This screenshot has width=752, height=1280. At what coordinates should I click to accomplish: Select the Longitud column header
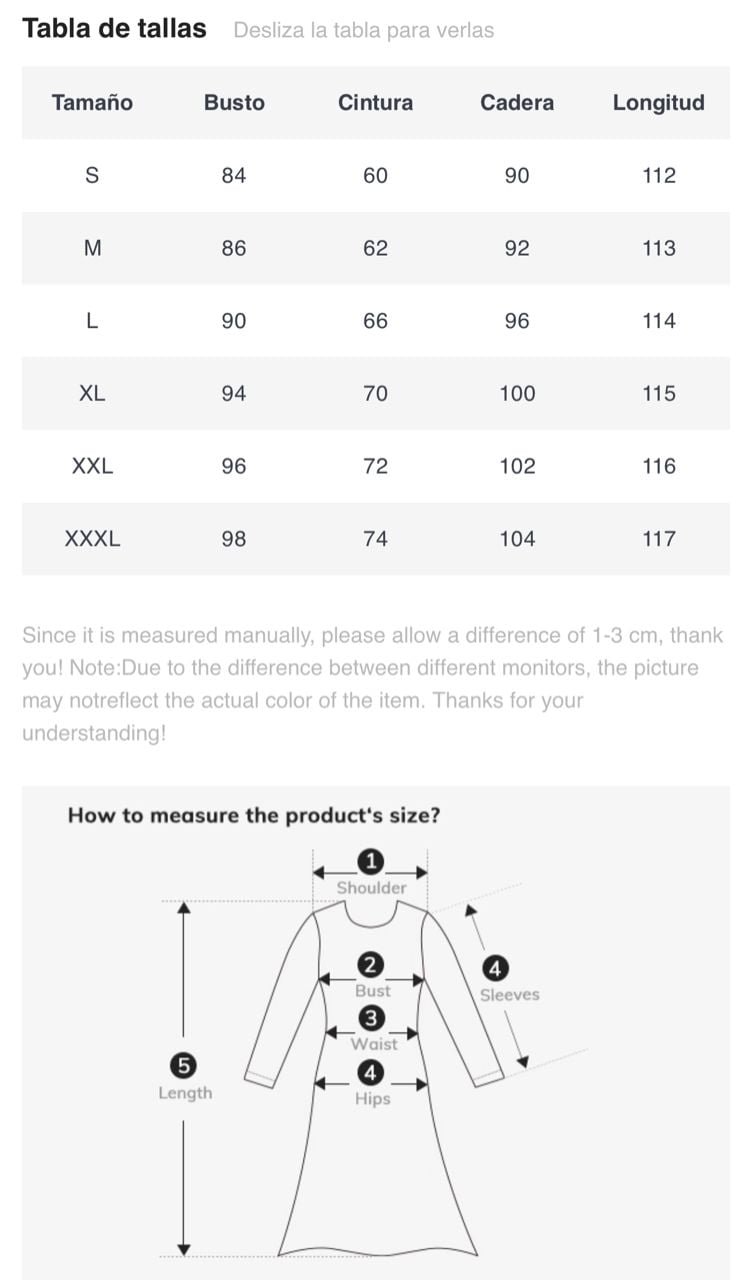click(659, 102)
